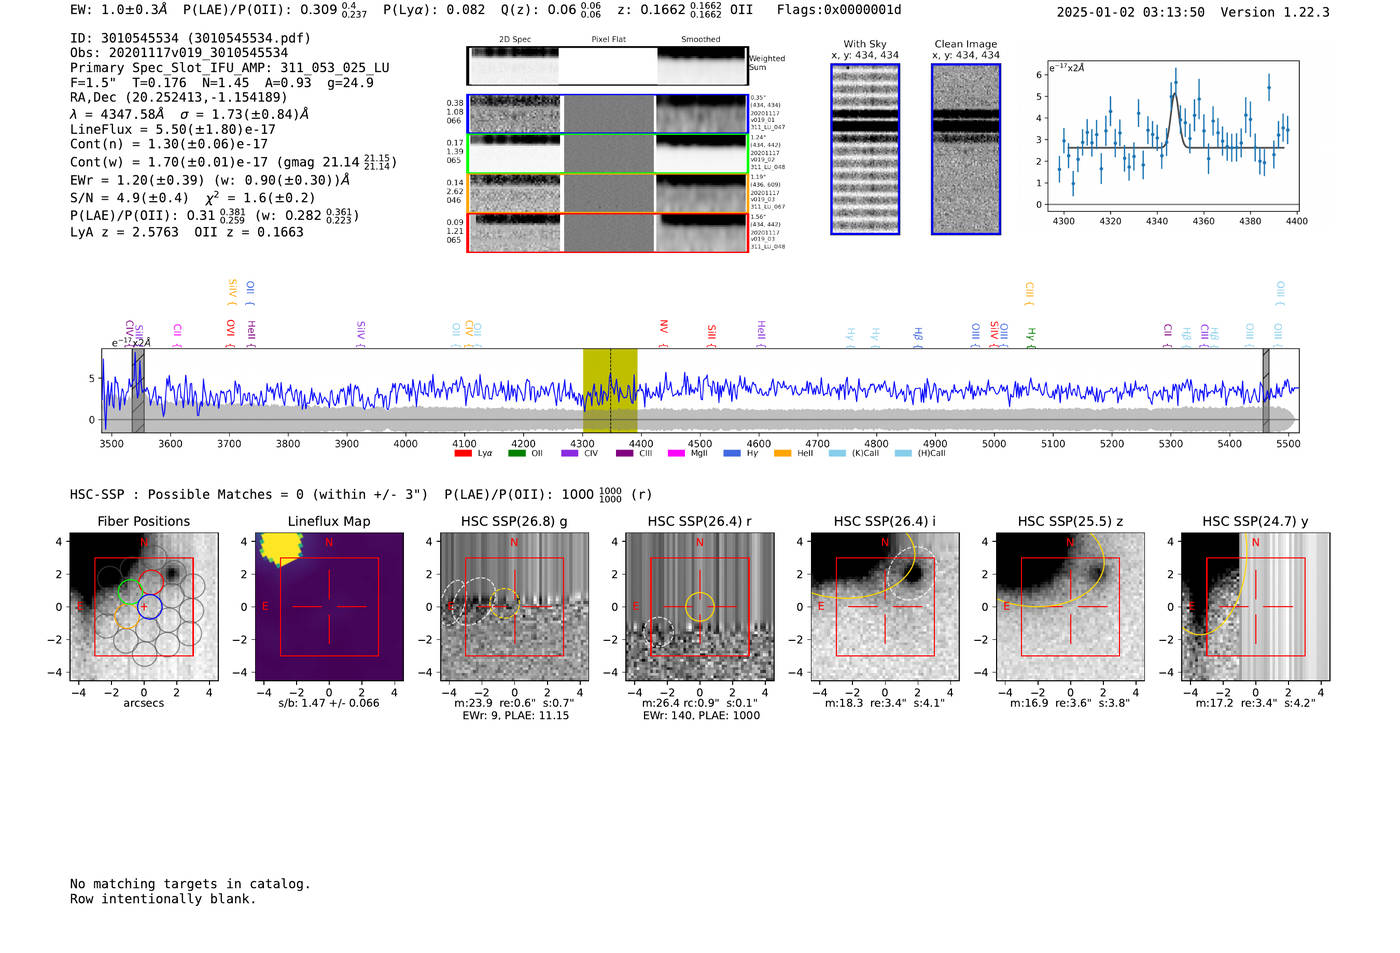Click the orange HeII legend swatch
1400x953 pixels.
(782, 453)
